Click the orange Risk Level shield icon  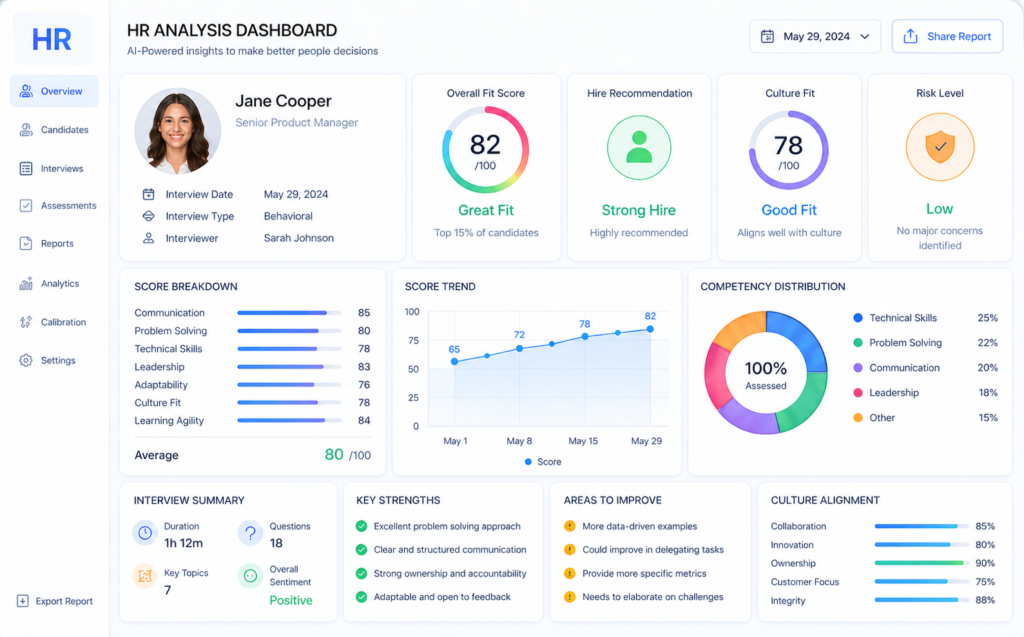click(940, 147)
